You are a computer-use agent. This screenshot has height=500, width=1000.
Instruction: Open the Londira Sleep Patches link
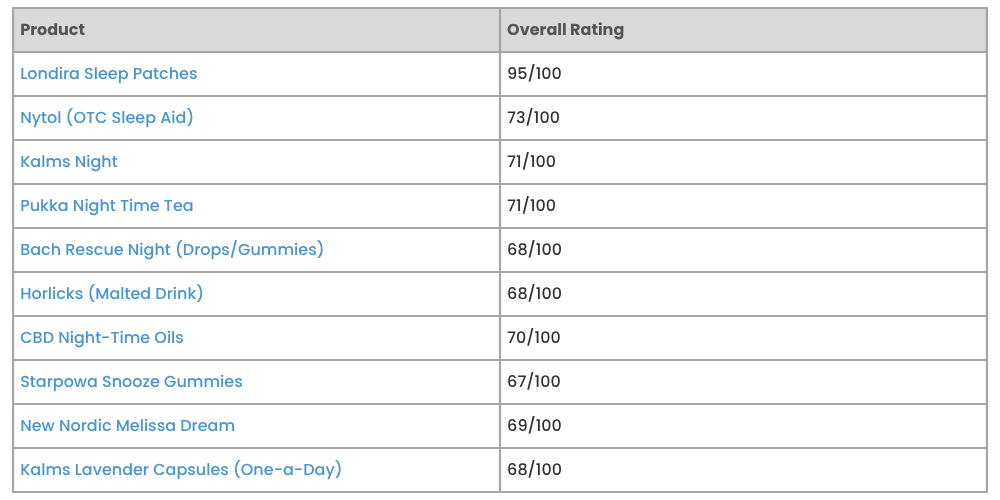108,73
